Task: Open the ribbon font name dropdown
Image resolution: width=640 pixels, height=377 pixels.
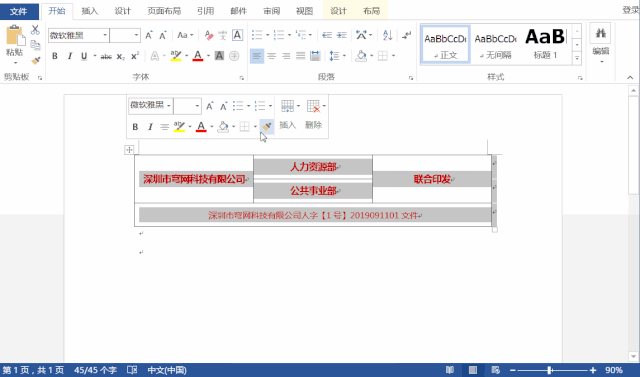Action: [105, 35]
